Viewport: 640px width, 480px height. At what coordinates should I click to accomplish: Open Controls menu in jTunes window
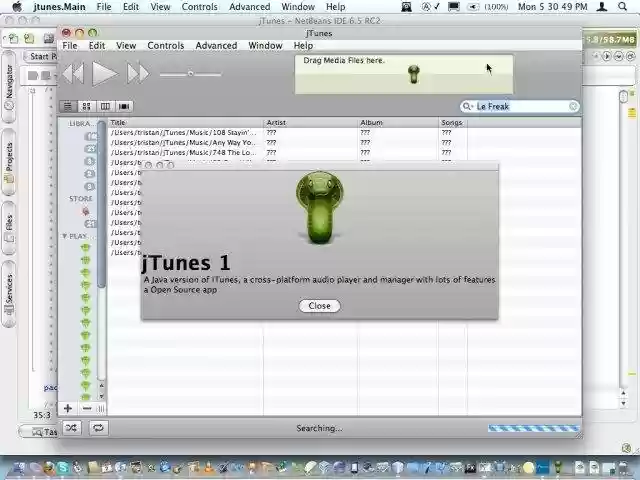[166, 46]
